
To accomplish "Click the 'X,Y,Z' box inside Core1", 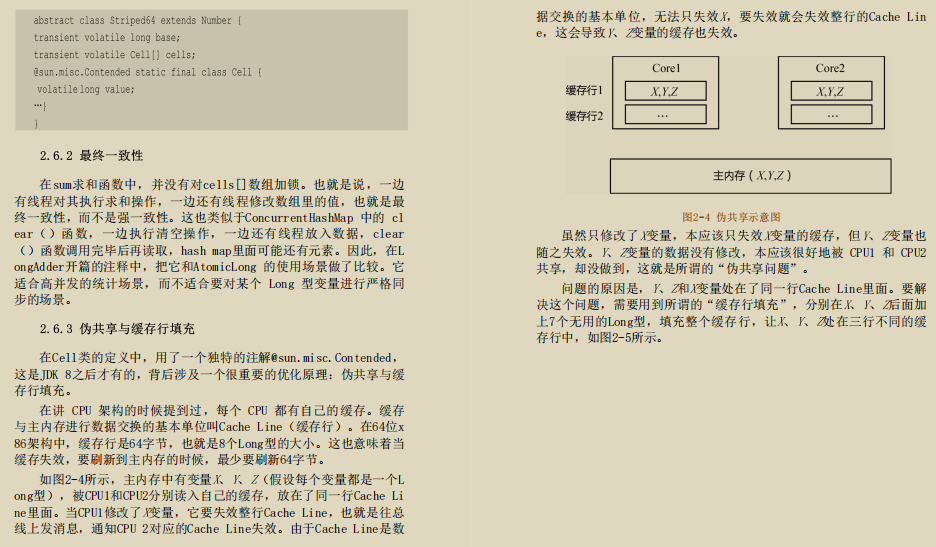I will click(666, 91).
